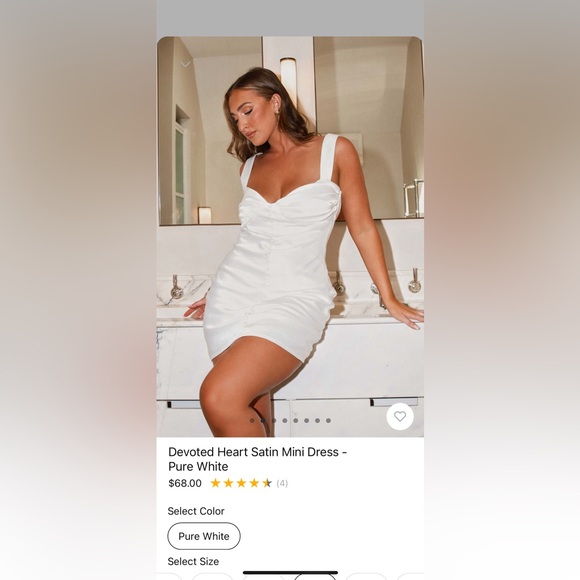Tap the half-filled fifth rating star
This screenshot has width=580, height=580.
[x=267, y=483]
